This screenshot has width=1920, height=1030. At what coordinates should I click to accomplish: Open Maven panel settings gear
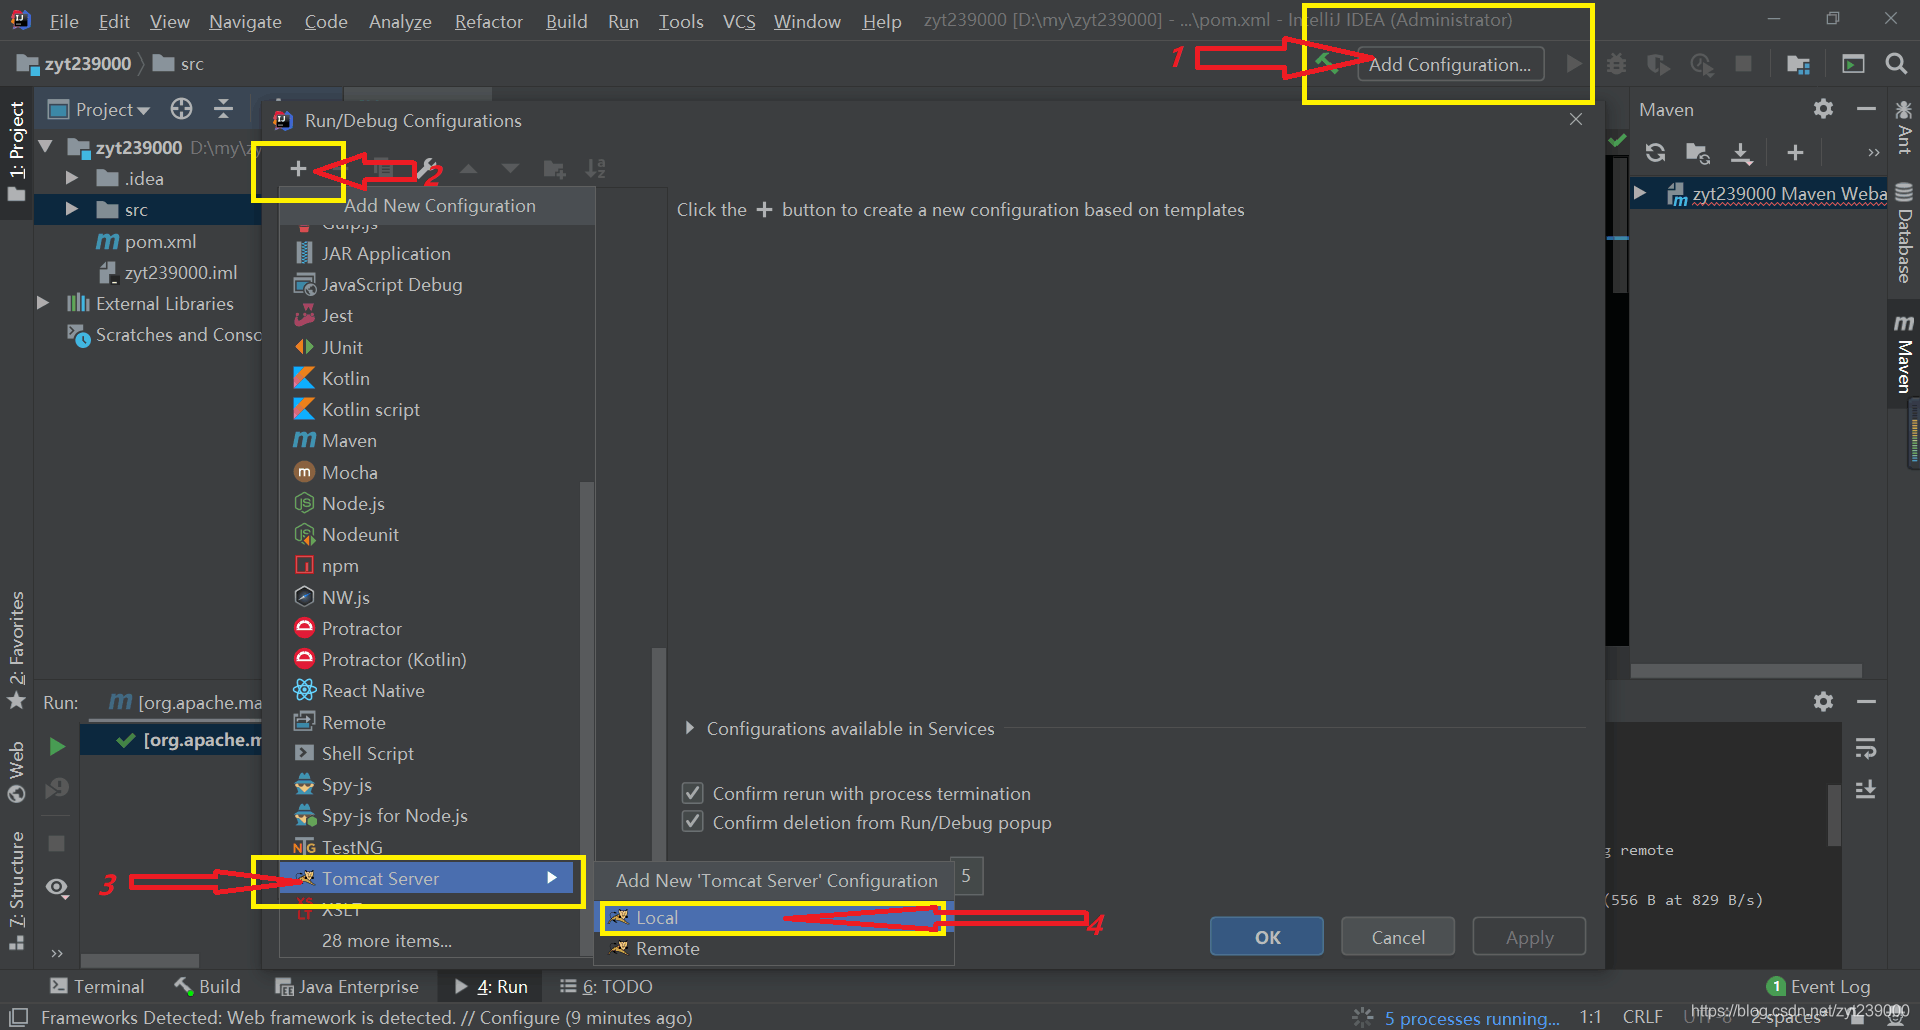tap(1823, 109)
